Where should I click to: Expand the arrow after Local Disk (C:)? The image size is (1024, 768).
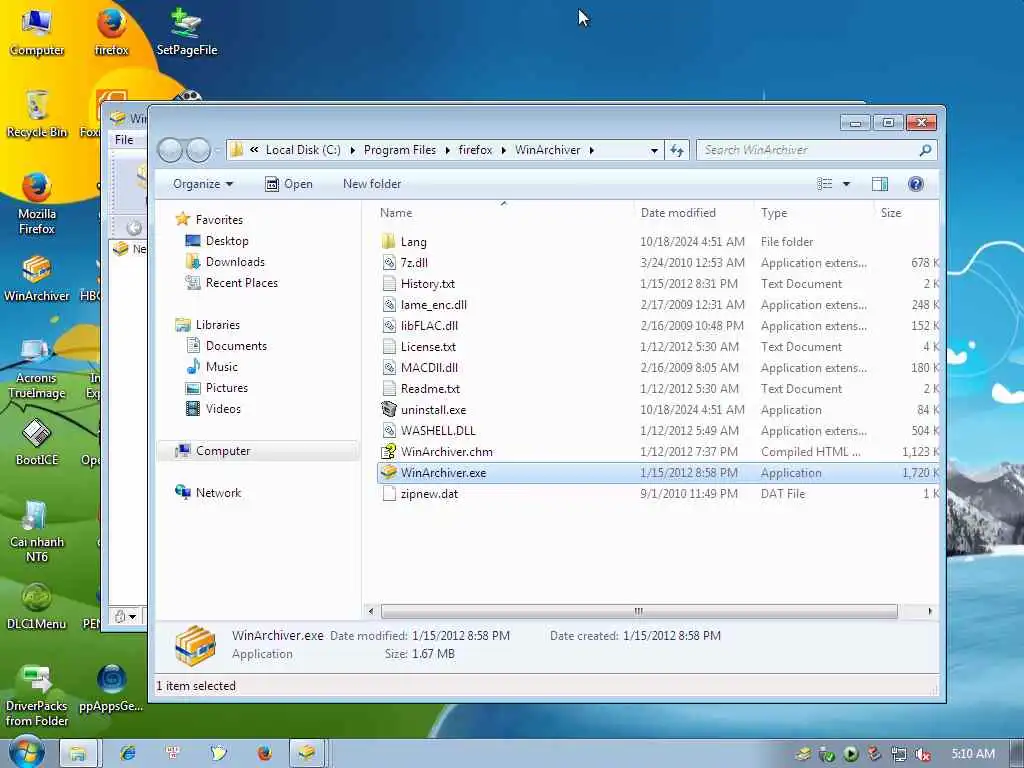click(x=353, y=151)
